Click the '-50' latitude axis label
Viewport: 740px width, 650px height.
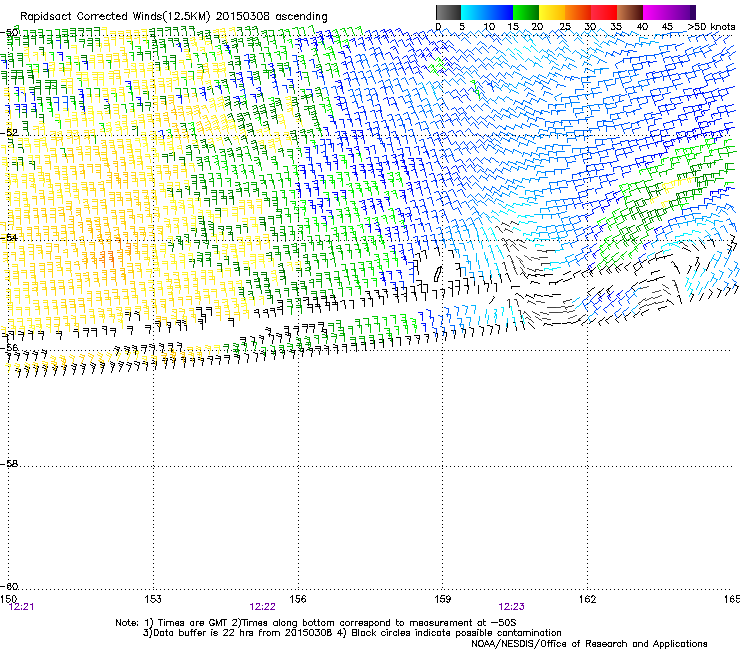pyautogui.click(x=9, y=33)
